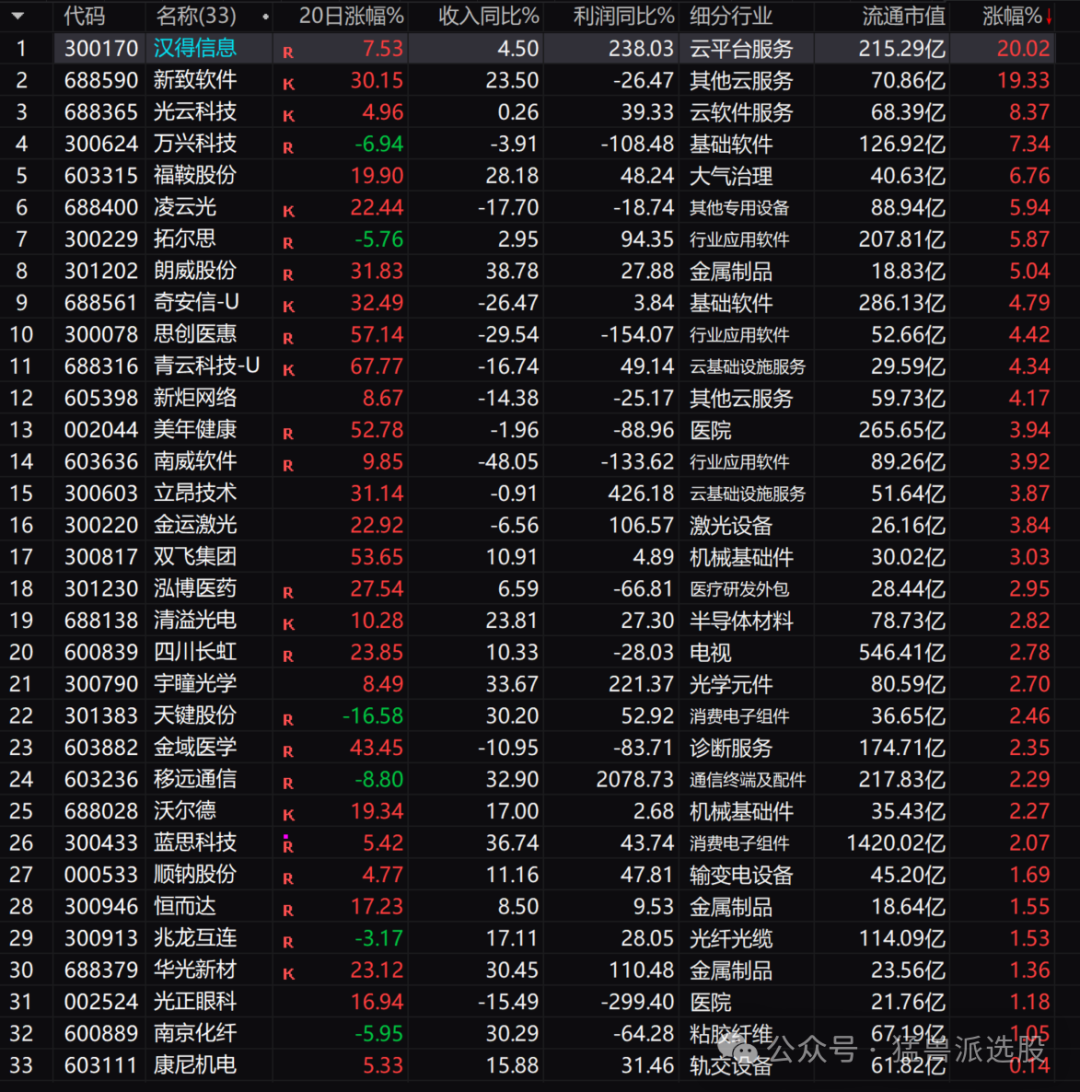Click the 云平台服务 industry cell

coord(741,49)
